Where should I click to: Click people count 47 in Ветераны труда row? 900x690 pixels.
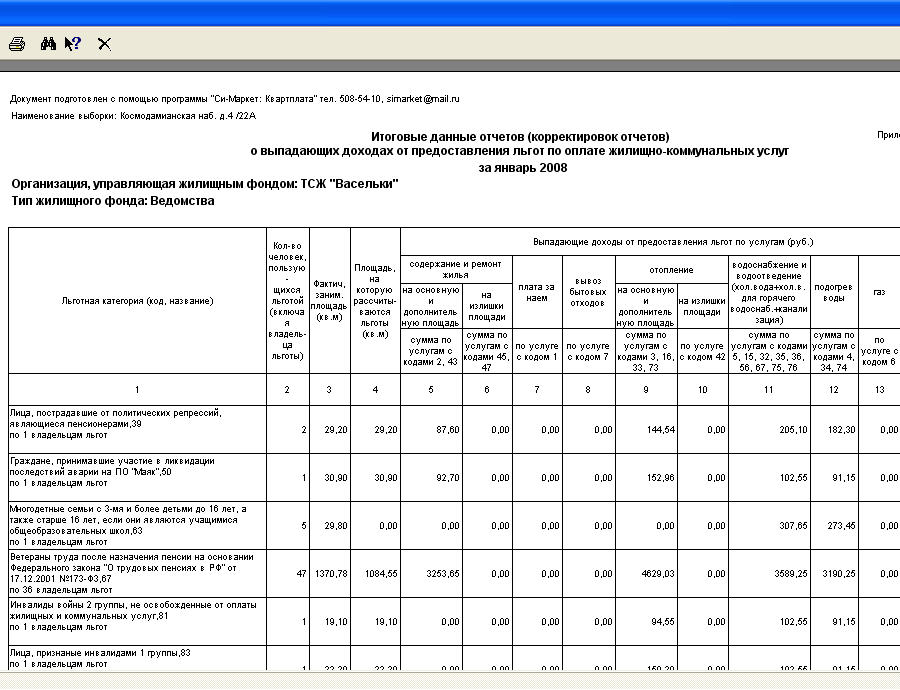coord(301,573)
